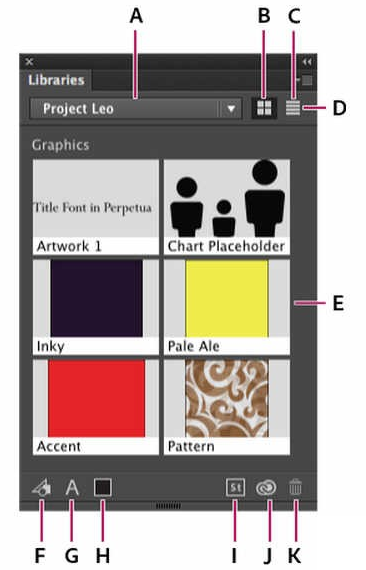Click the dropdown arrow beside Project Leo
This screenshot has width=366, height=570.
coord(231,108)
